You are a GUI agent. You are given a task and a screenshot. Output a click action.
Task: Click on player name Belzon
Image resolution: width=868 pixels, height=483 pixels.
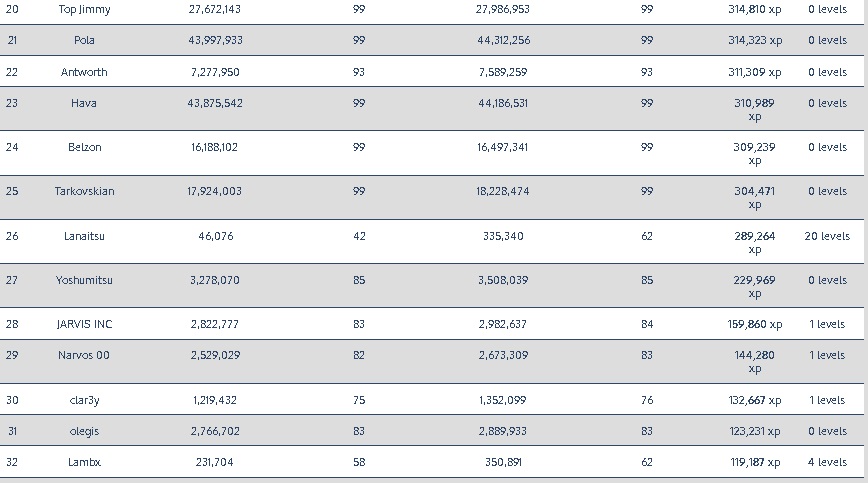pos(84,147)
